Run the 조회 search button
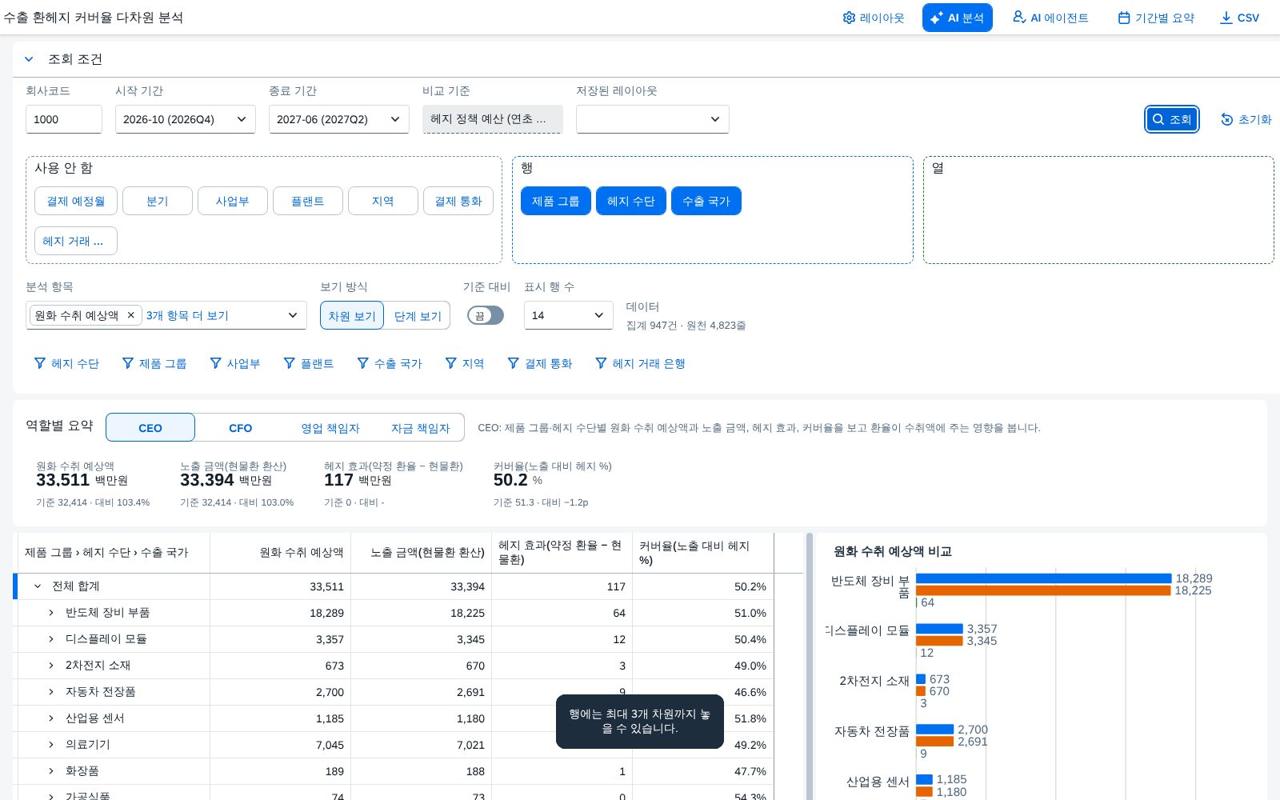The height and width of the screenshot is (800, 1280). click(1172, 119)
